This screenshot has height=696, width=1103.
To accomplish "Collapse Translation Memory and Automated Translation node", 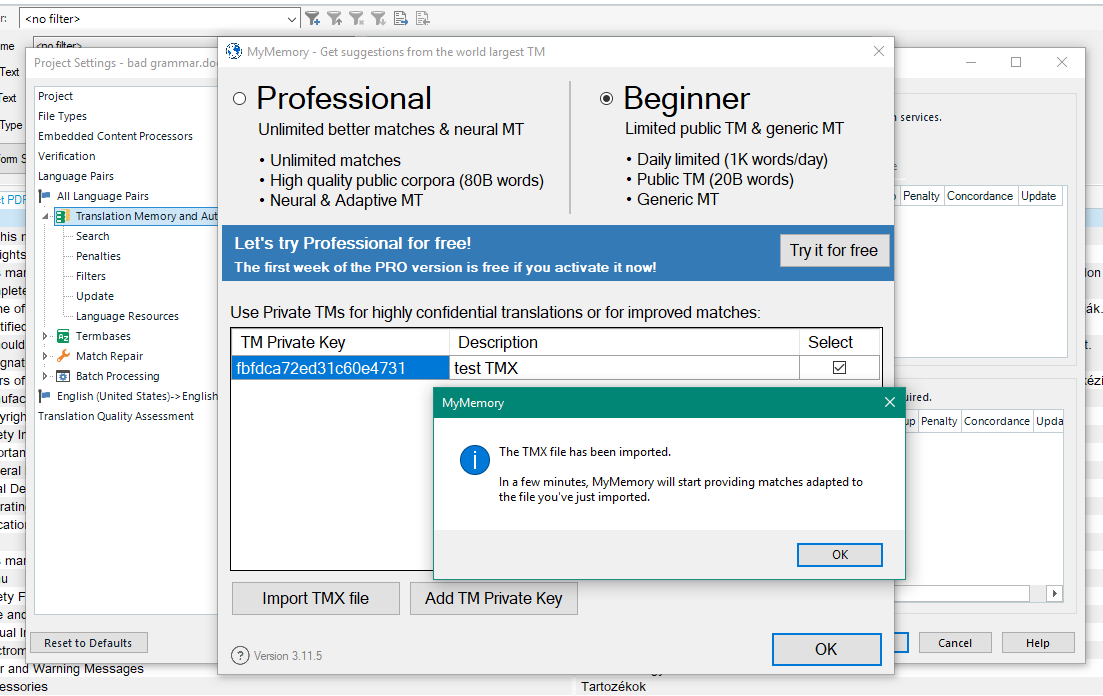I will [x=45, y=216].
